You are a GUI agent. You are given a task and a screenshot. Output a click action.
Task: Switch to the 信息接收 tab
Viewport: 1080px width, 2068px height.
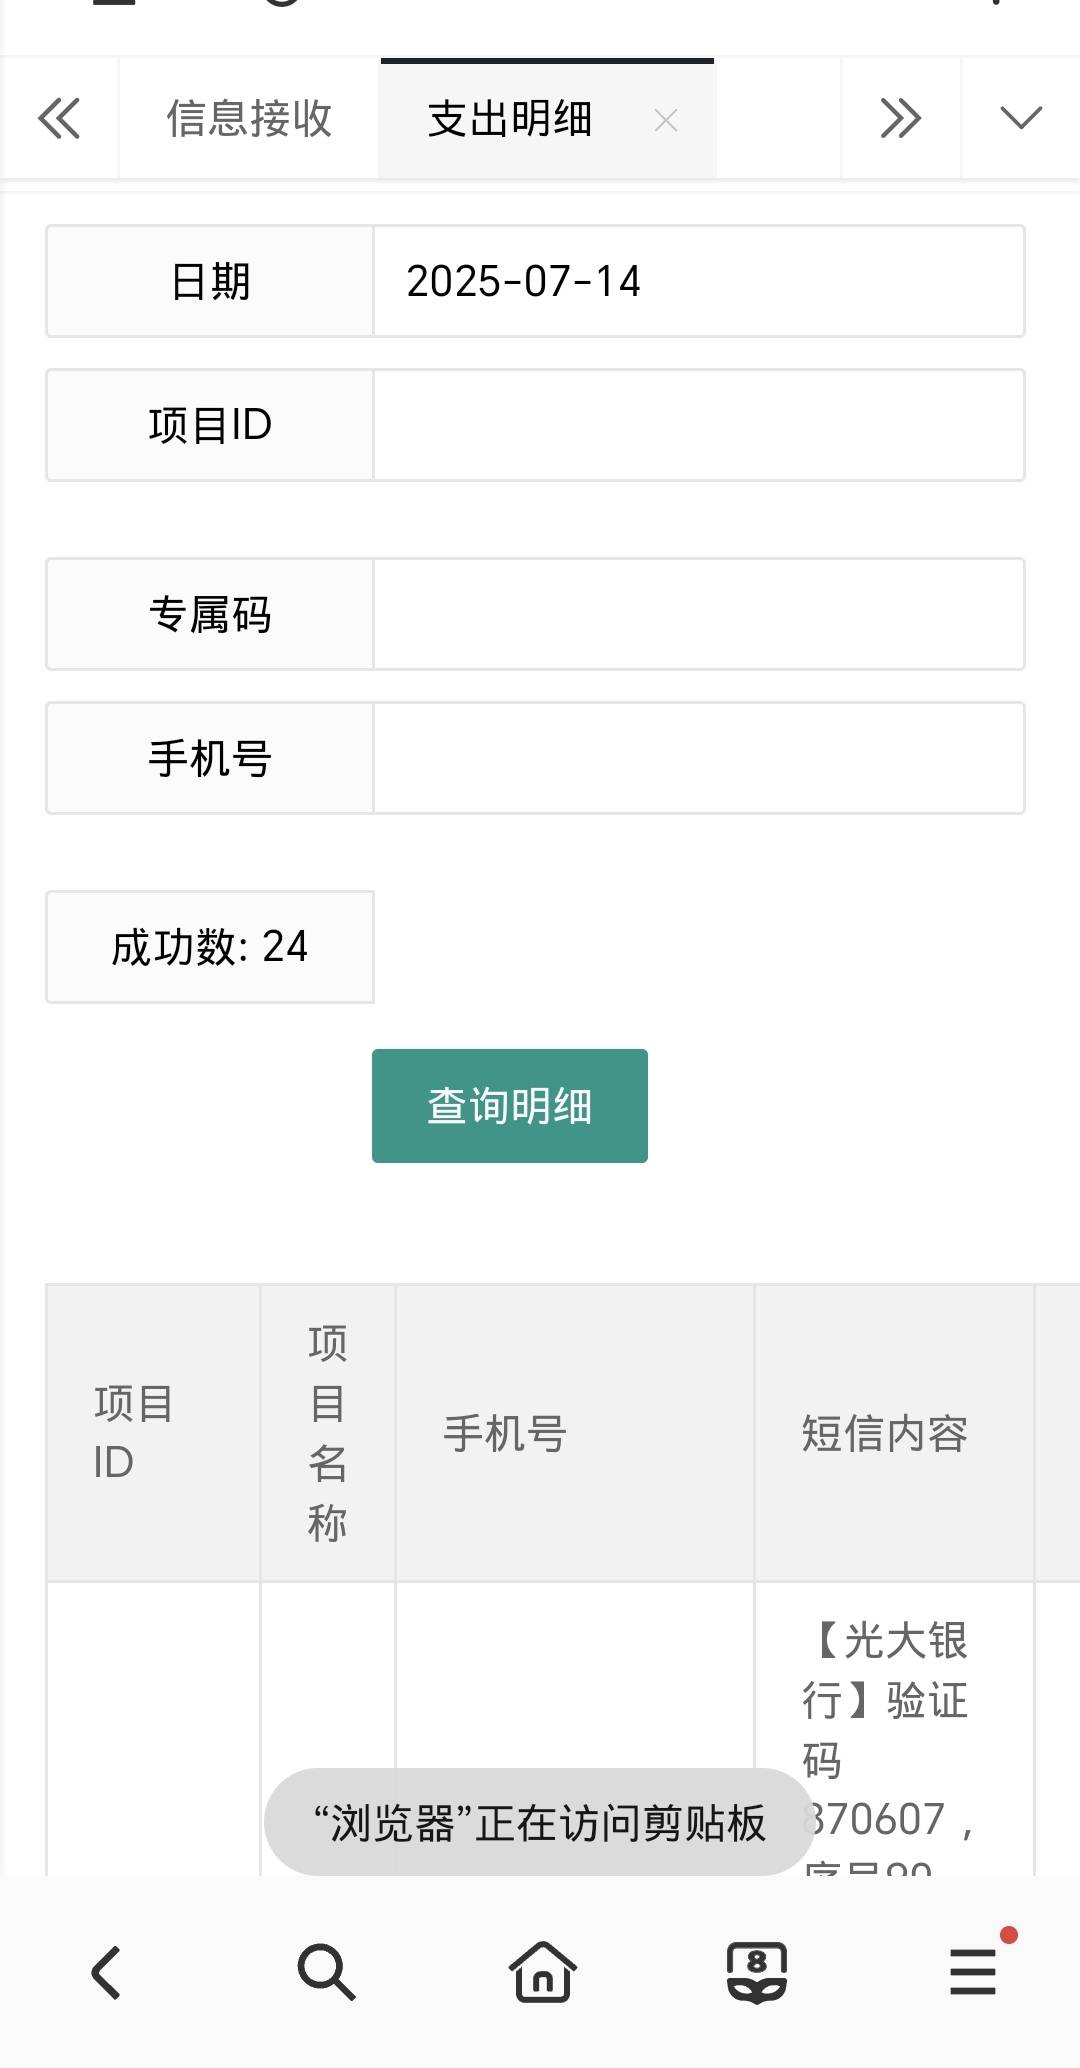pyautogui.click(x=249, y=118)
